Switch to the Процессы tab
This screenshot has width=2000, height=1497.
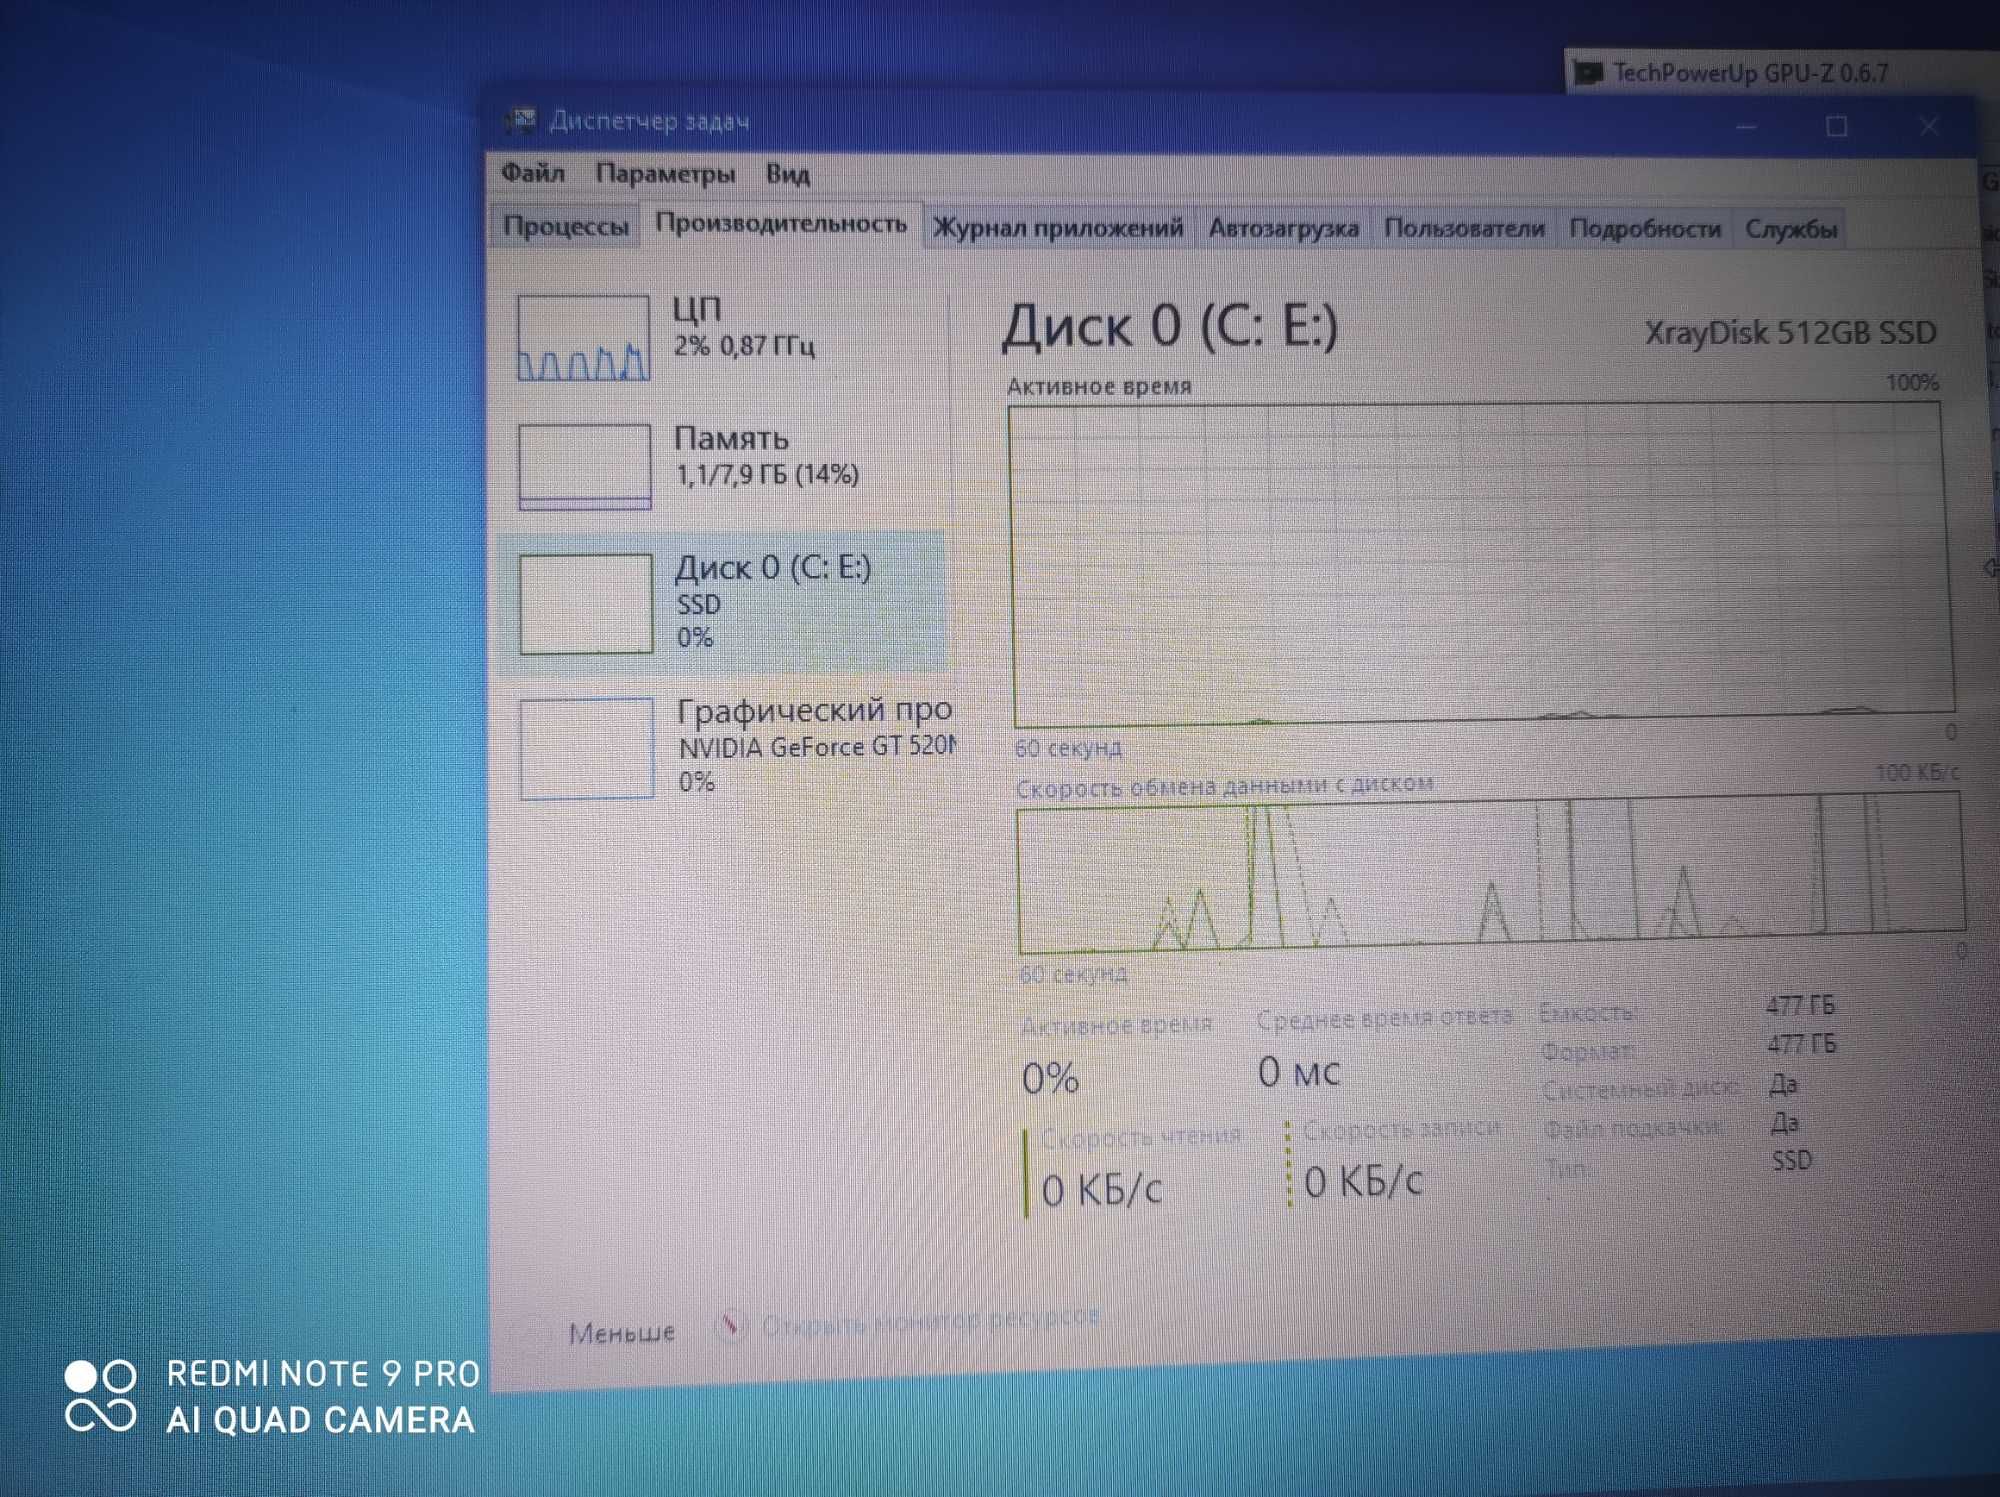pyautogui.click(x=566, y=226)
